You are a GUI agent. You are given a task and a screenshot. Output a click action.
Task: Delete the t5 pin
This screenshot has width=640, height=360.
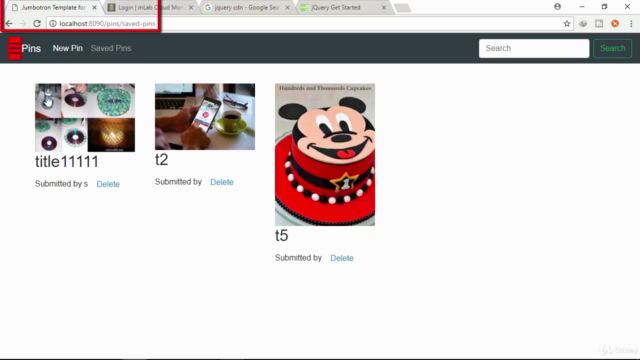(x=342, y=258)
